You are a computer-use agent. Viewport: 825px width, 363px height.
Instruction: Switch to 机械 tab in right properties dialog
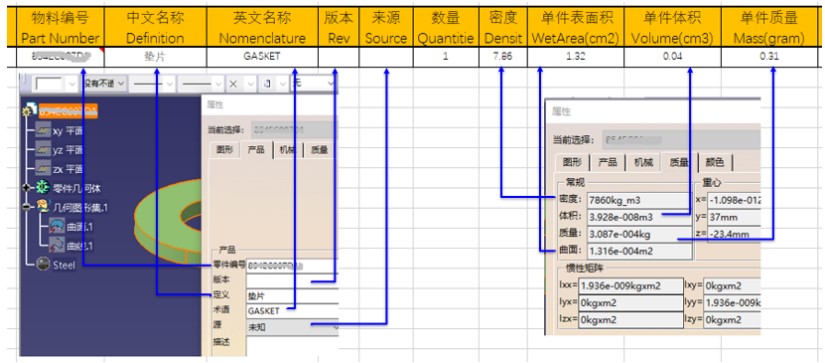click(x=643, y=163)
